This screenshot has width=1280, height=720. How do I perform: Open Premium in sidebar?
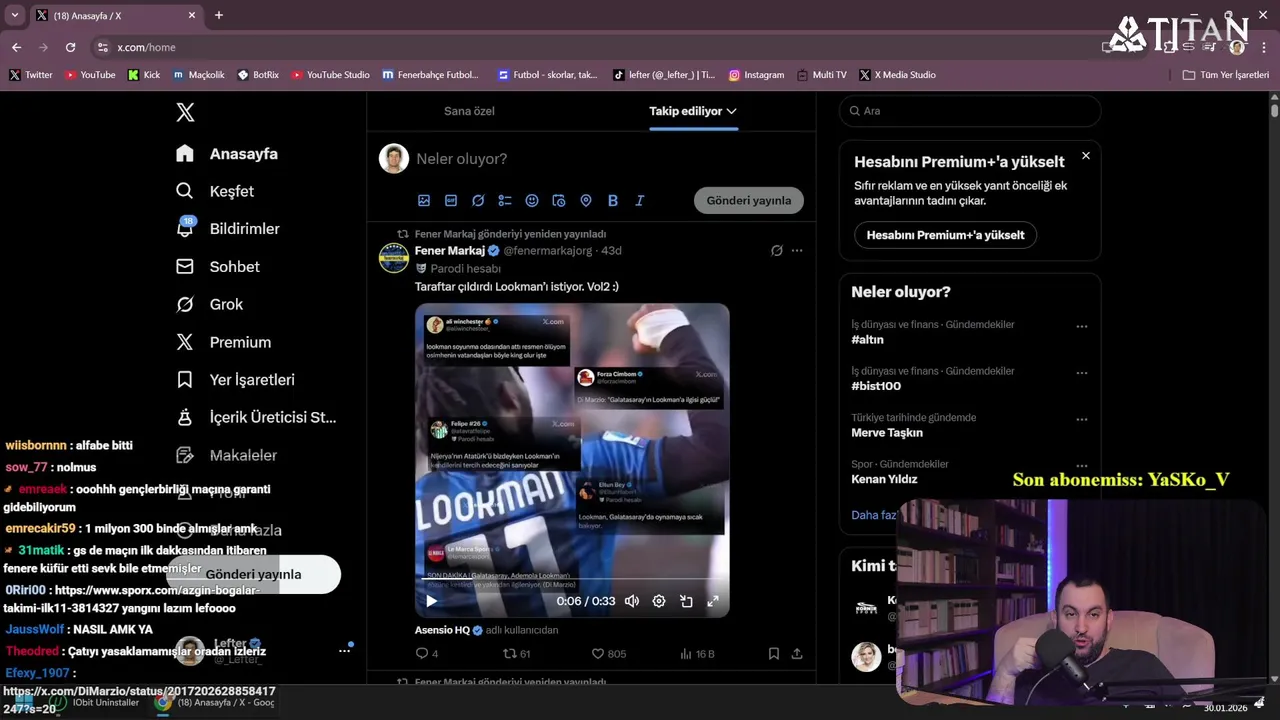pos(223,342)
